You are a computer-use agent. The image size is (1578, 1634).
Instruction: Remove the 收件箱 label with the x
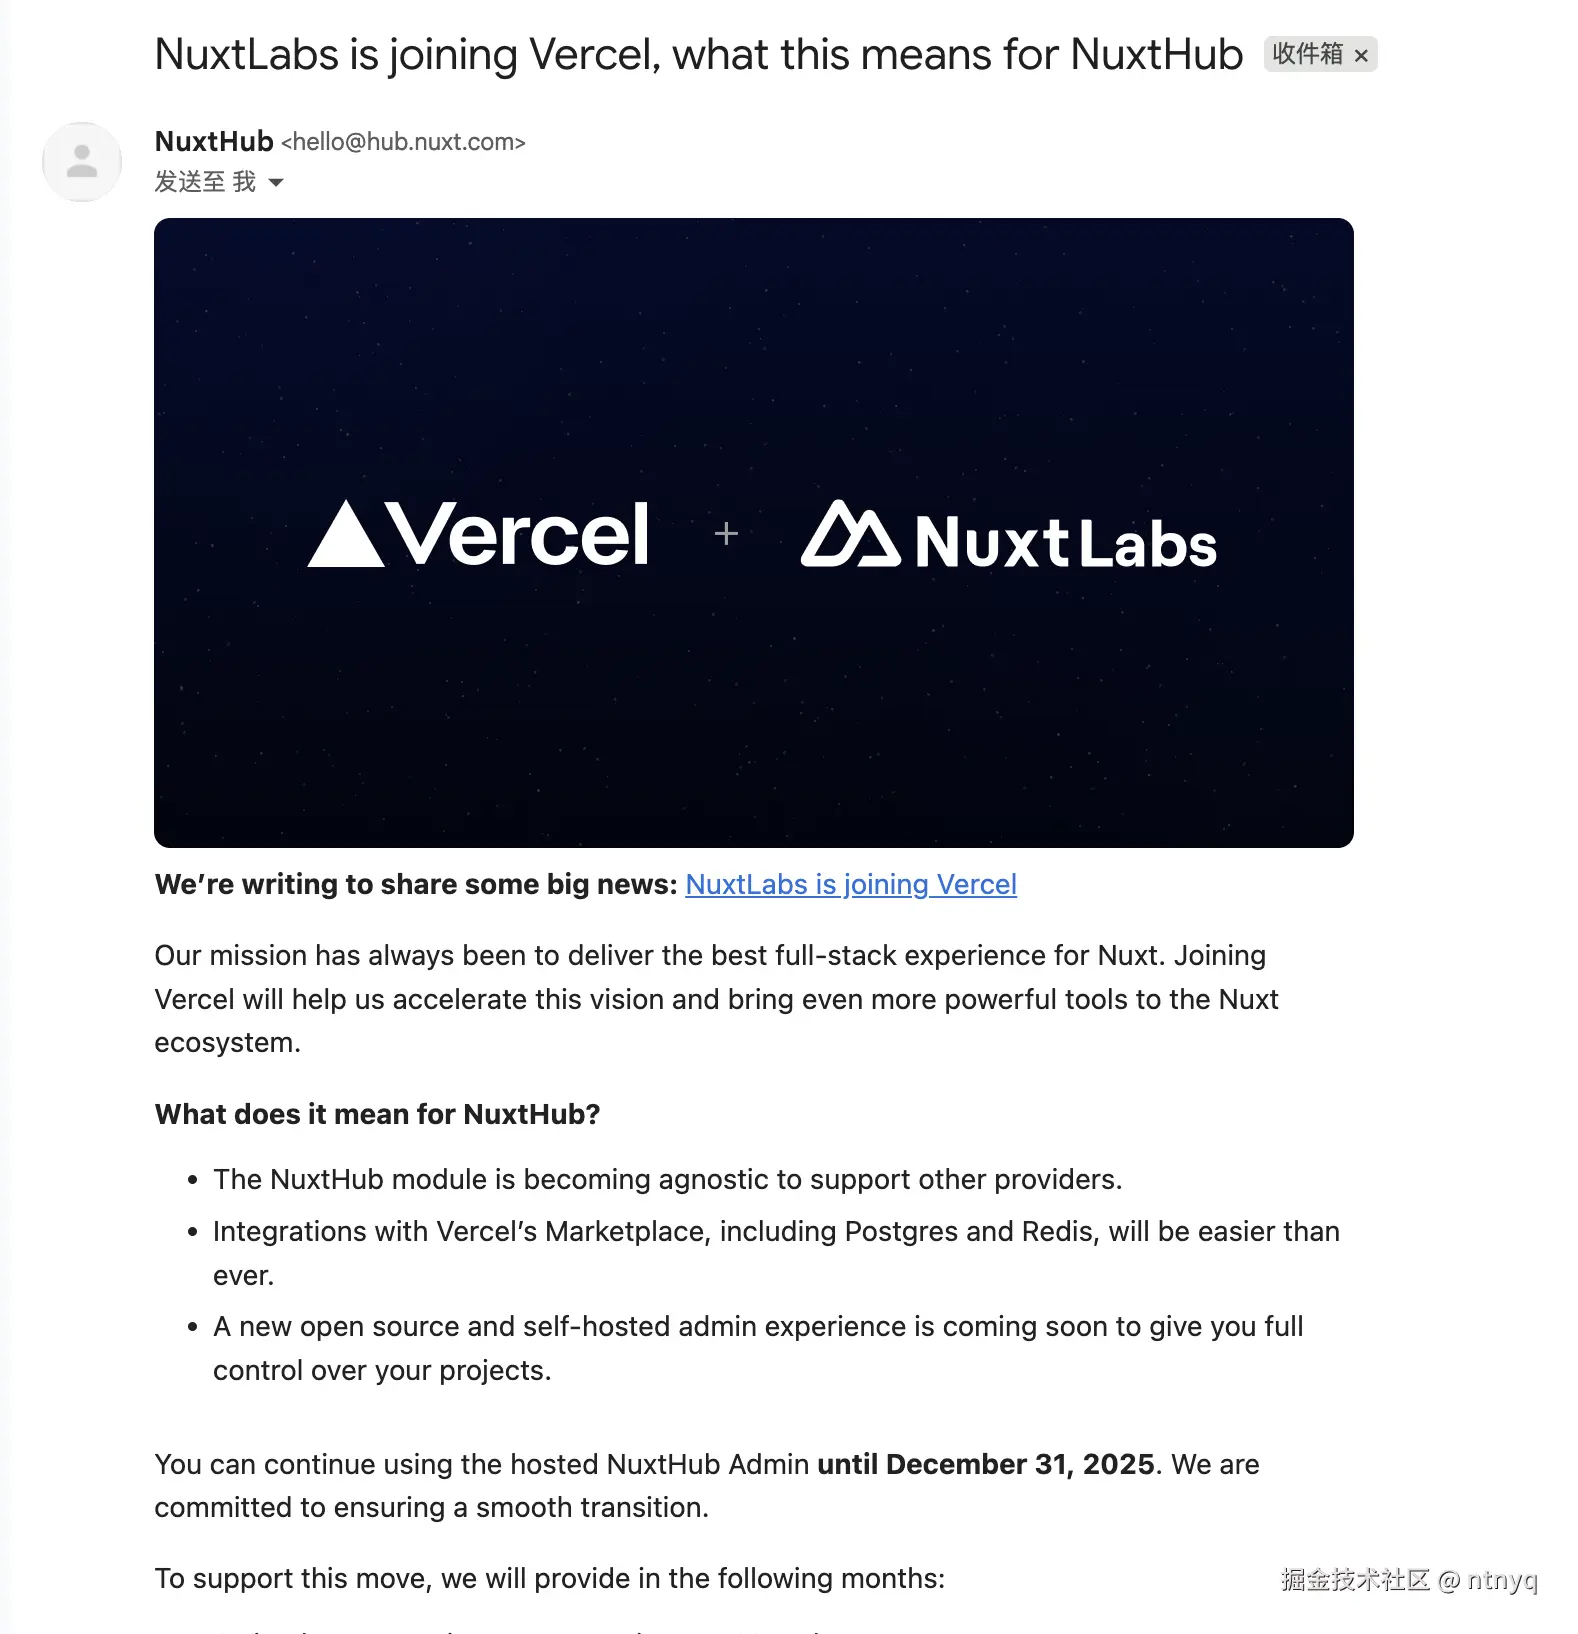click(x=1361, y=56)
